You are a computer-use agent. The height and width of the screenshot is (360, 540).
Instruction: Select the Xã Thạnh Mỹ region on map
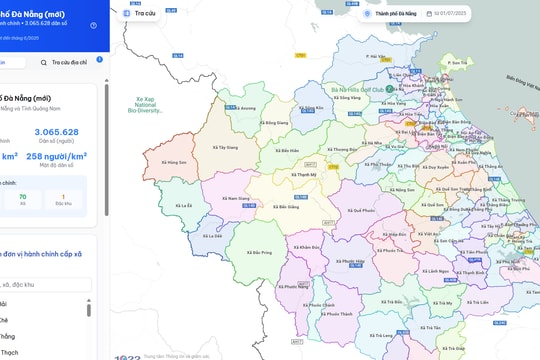[x=304, y=175]
